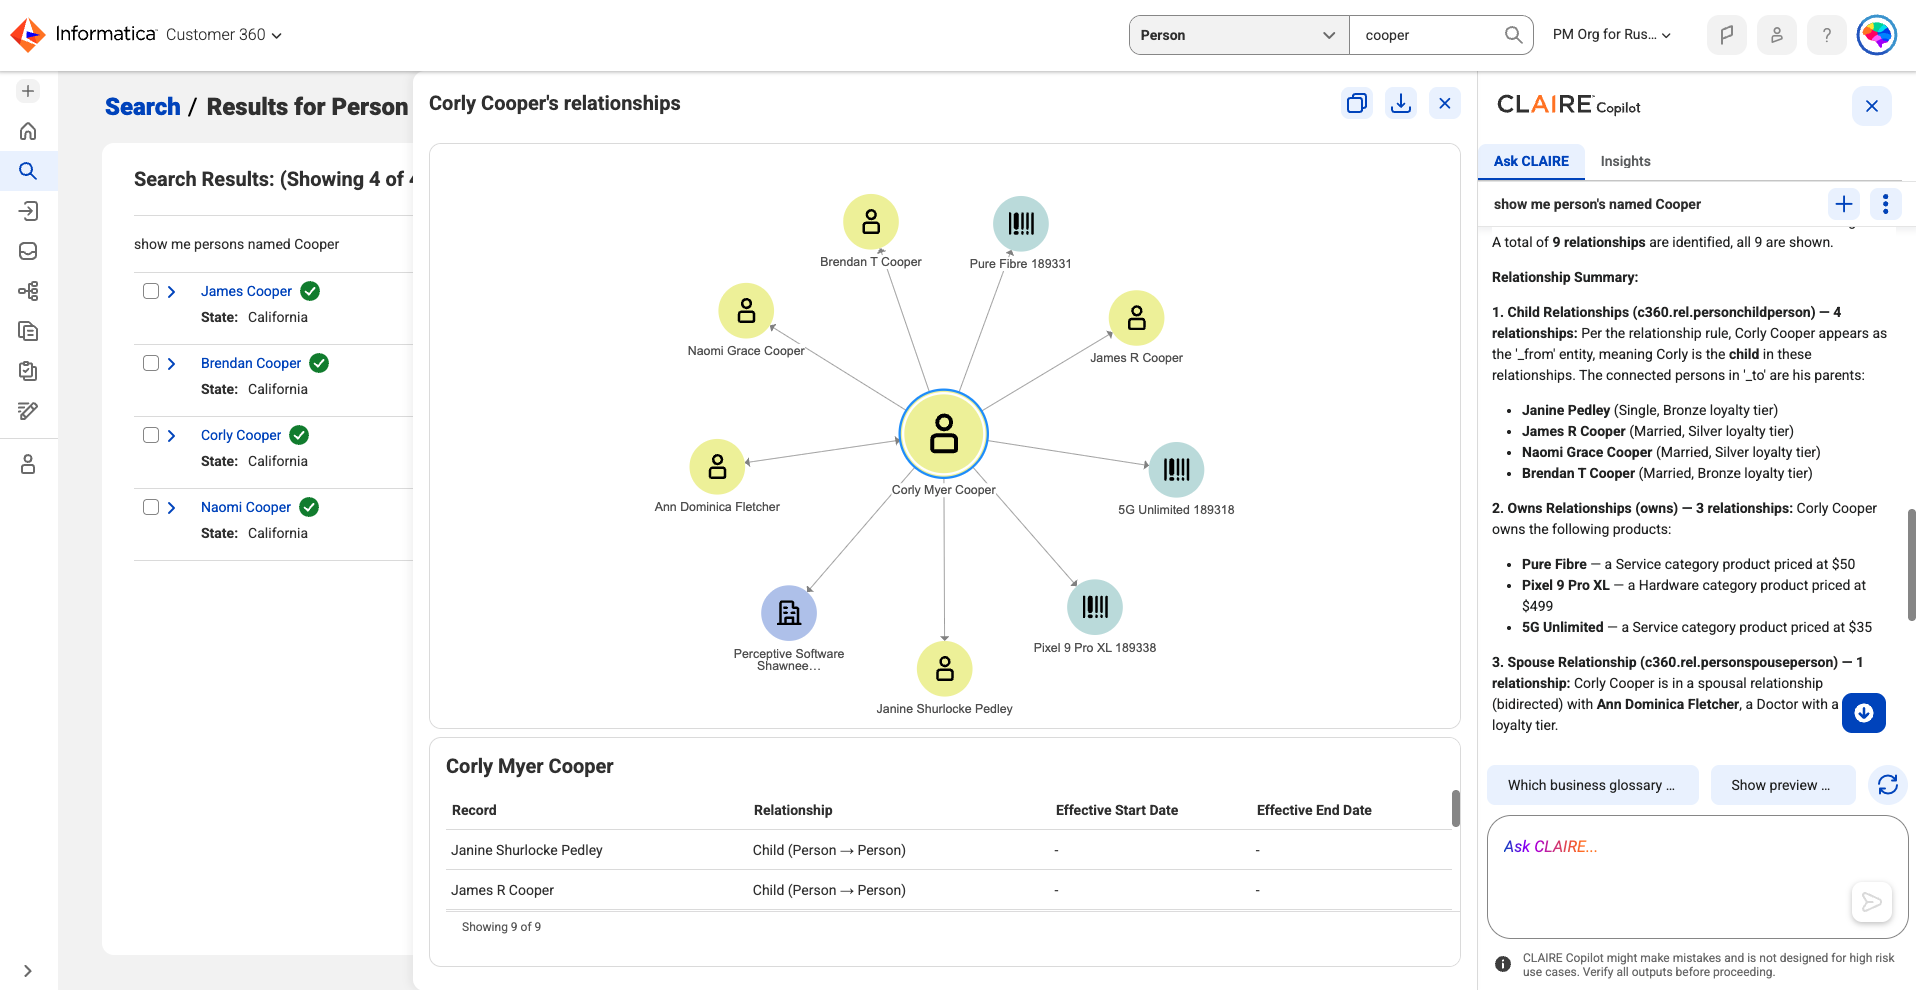Jump to bottom with blue down-arrow button
This screenshot has width=1916, height=990.
pyautogui.click(x=1864, y=713)
